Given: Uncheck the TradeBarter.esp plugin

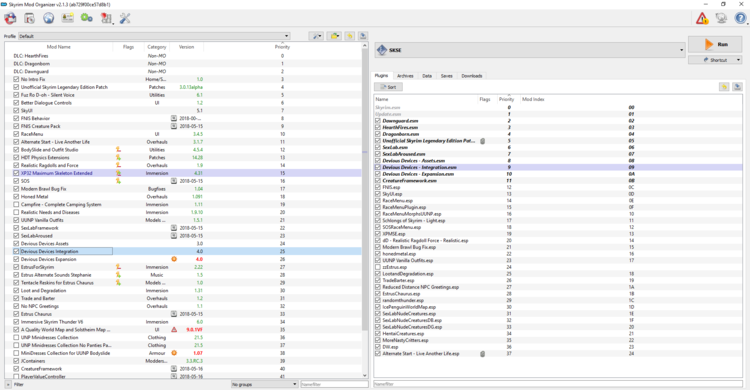Looking at the screenshot, I should pyautogui.click(x=378, y=280).
